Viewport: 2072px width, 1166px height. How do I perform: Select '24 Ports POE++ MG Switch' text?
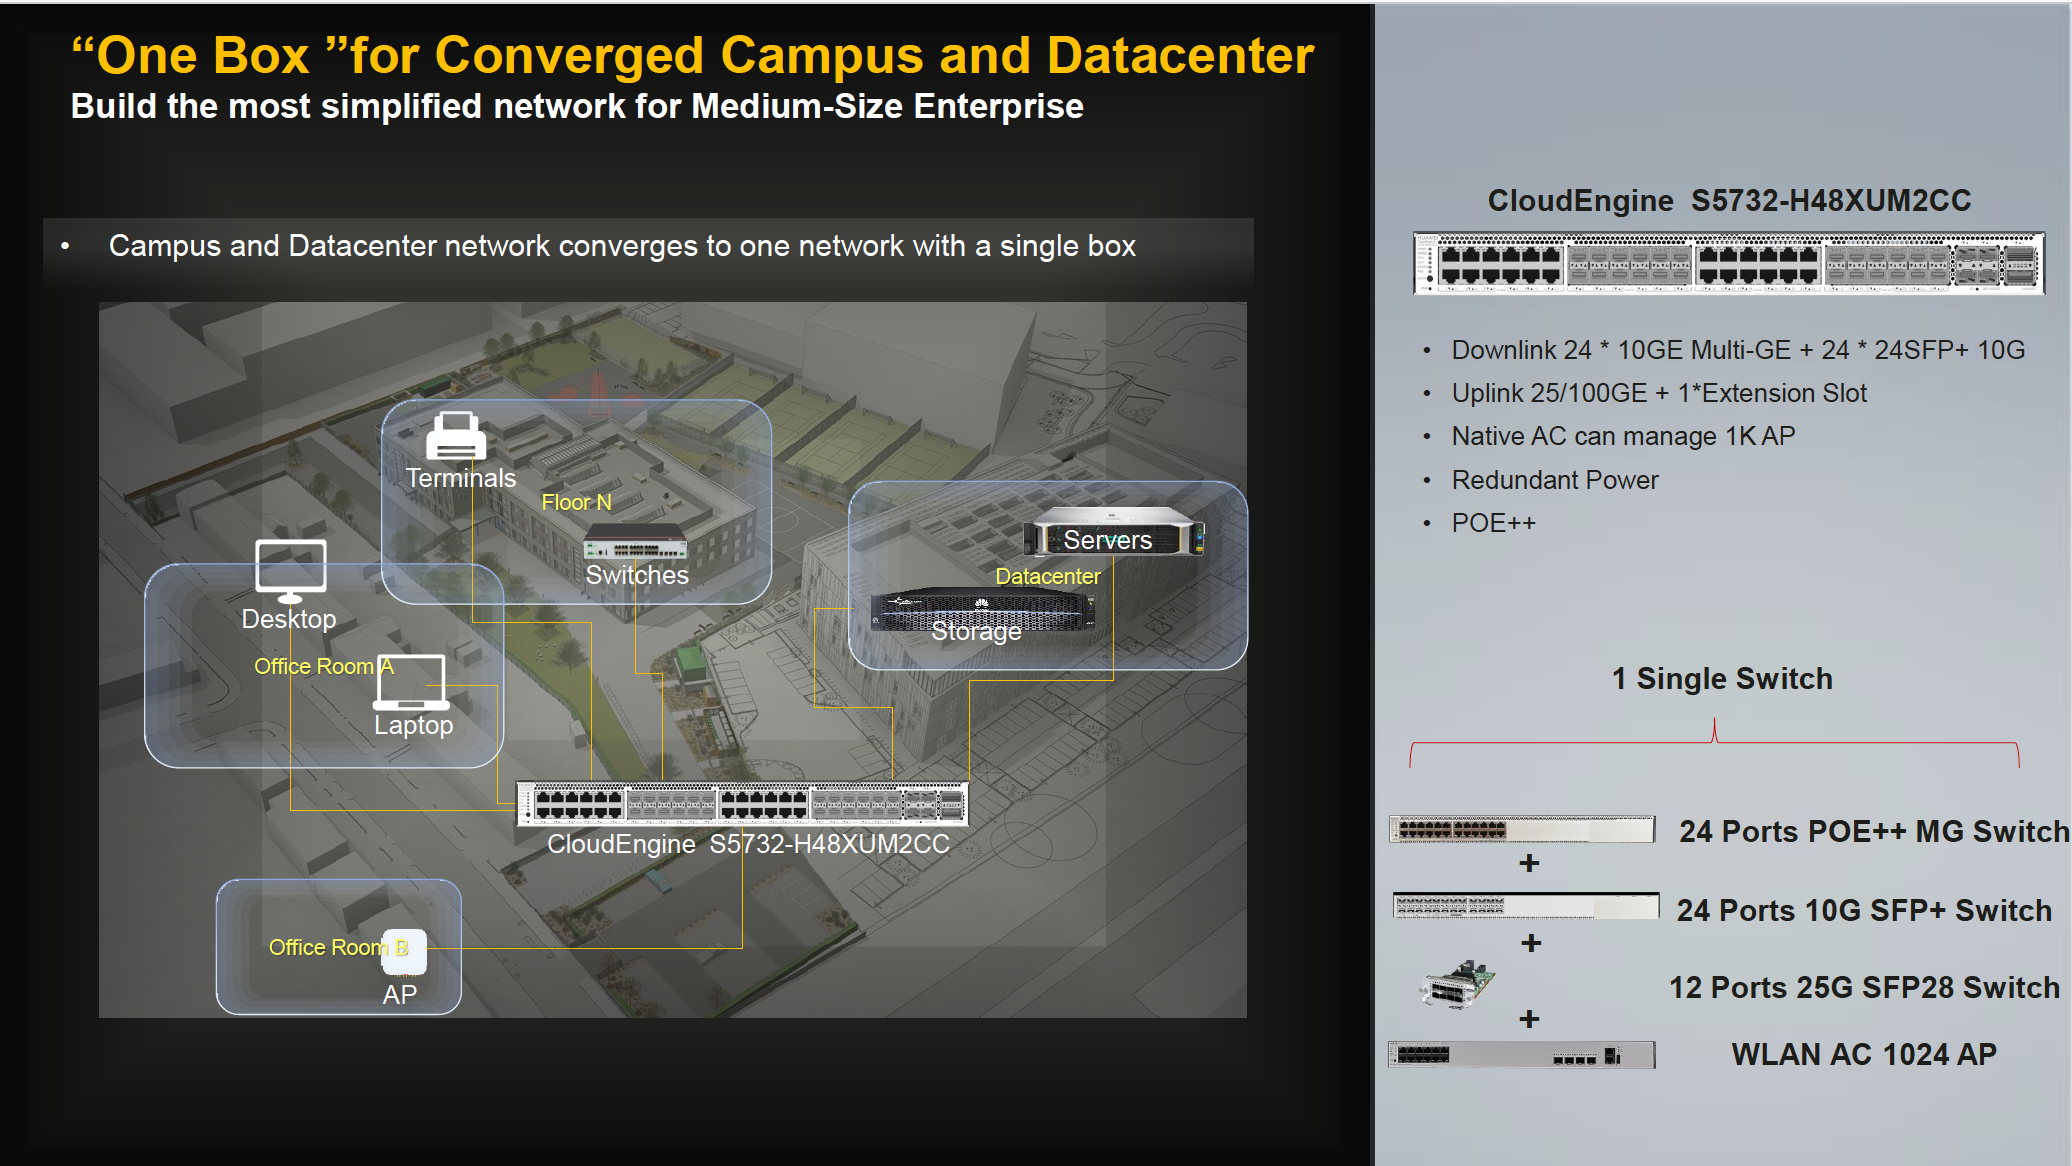pos(1873,831)
